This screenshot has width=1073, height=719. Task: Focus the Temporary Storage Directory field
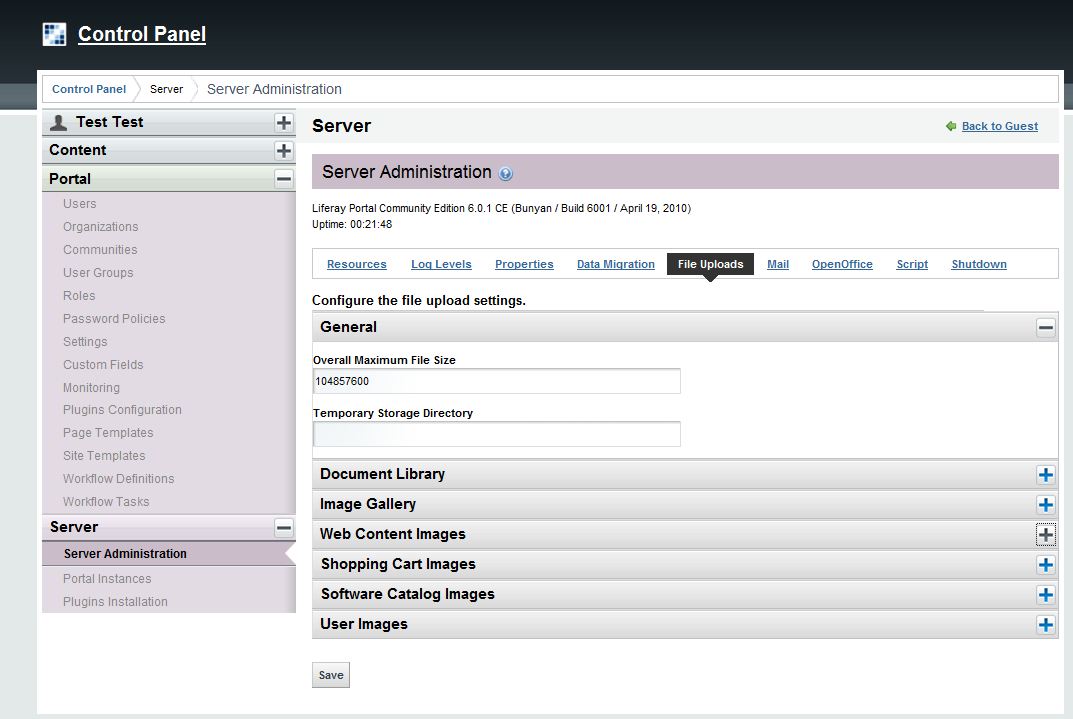[x=496, y=434]
